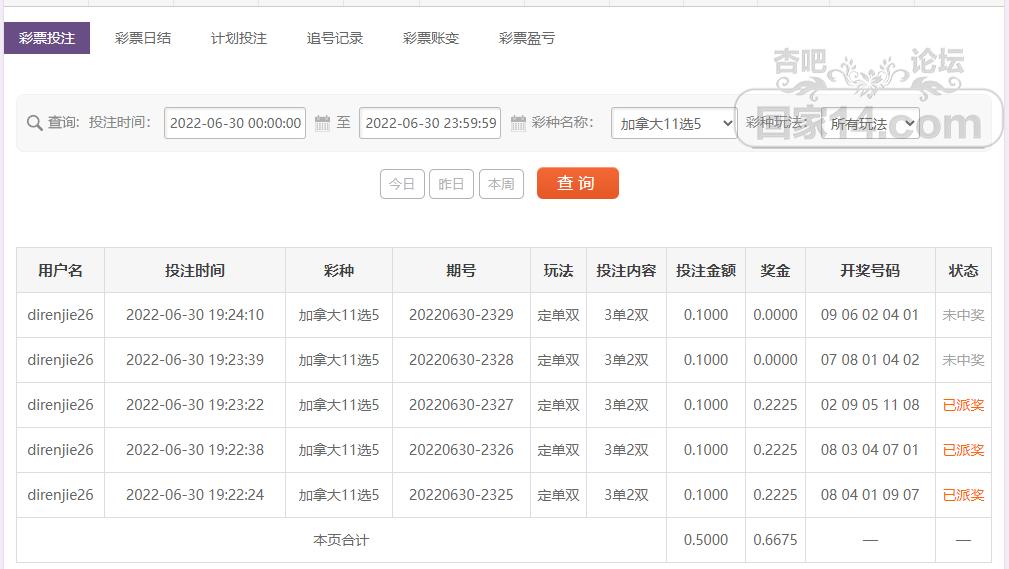Open 追号记录 tab
1009x569 pixels.
pos(335,38)
